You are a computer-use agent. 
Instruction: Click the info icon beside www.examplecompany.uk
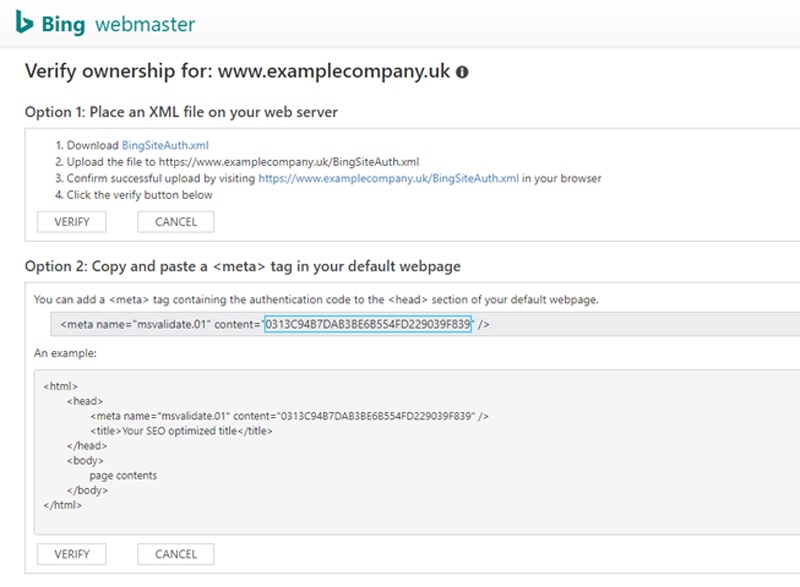462,72
